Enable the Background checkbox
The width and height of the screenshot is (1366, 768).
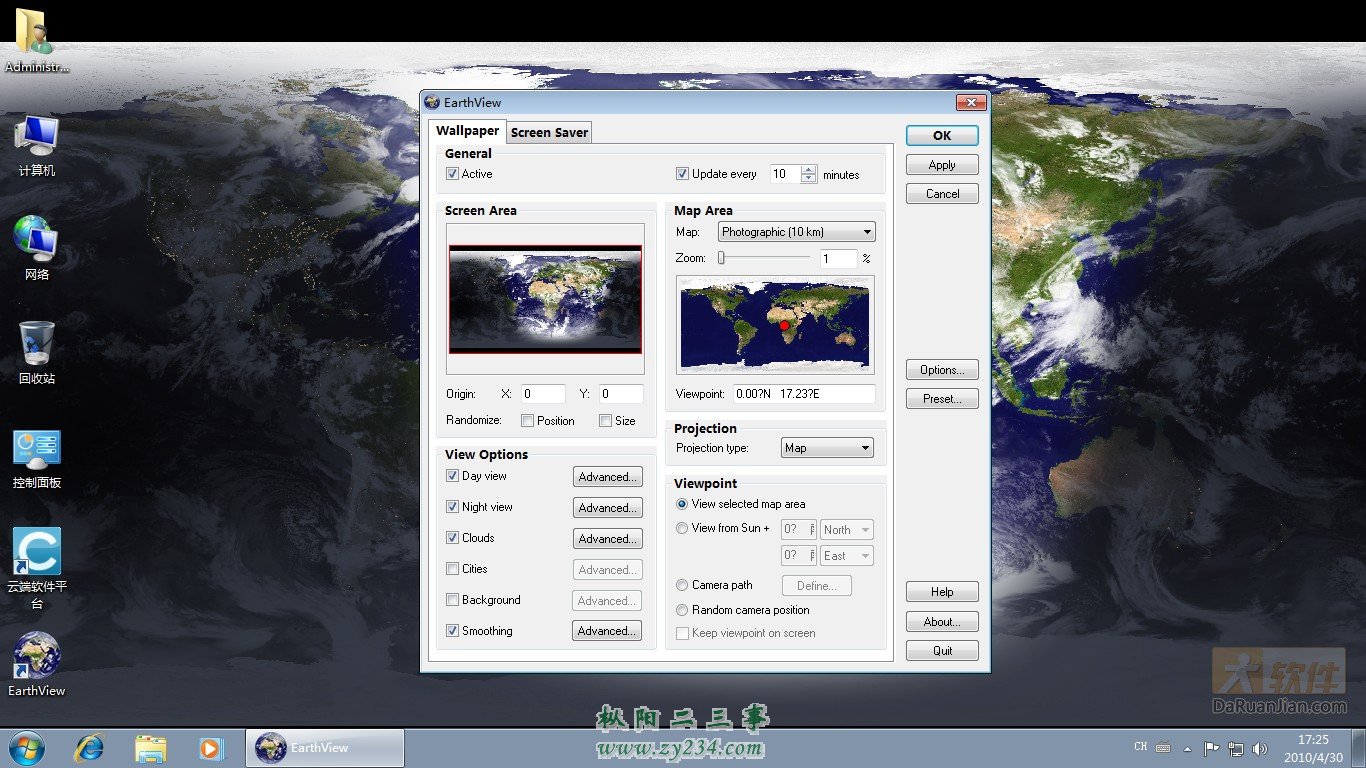pos(452,600)
